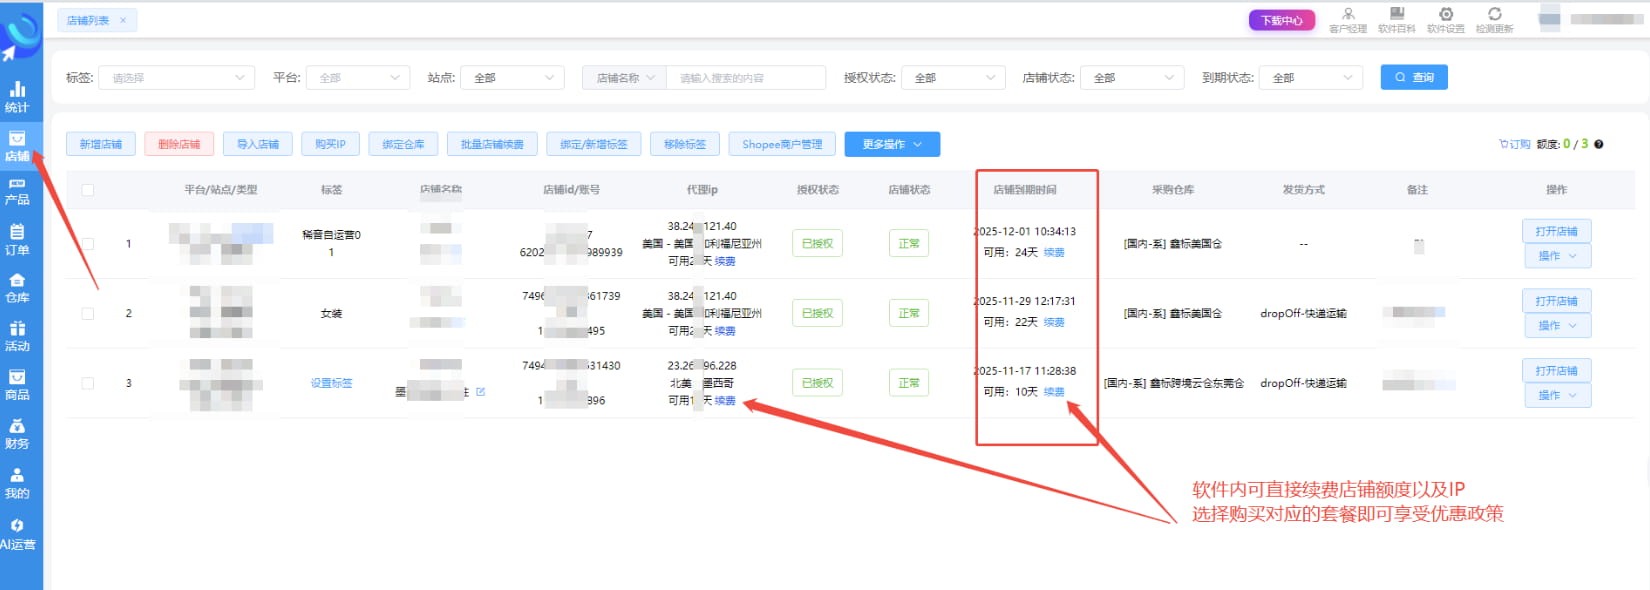Open 客户经理 account manager icon
Image resolution: width=1650 pixels, height=590 pixels.
[1347, 20]
